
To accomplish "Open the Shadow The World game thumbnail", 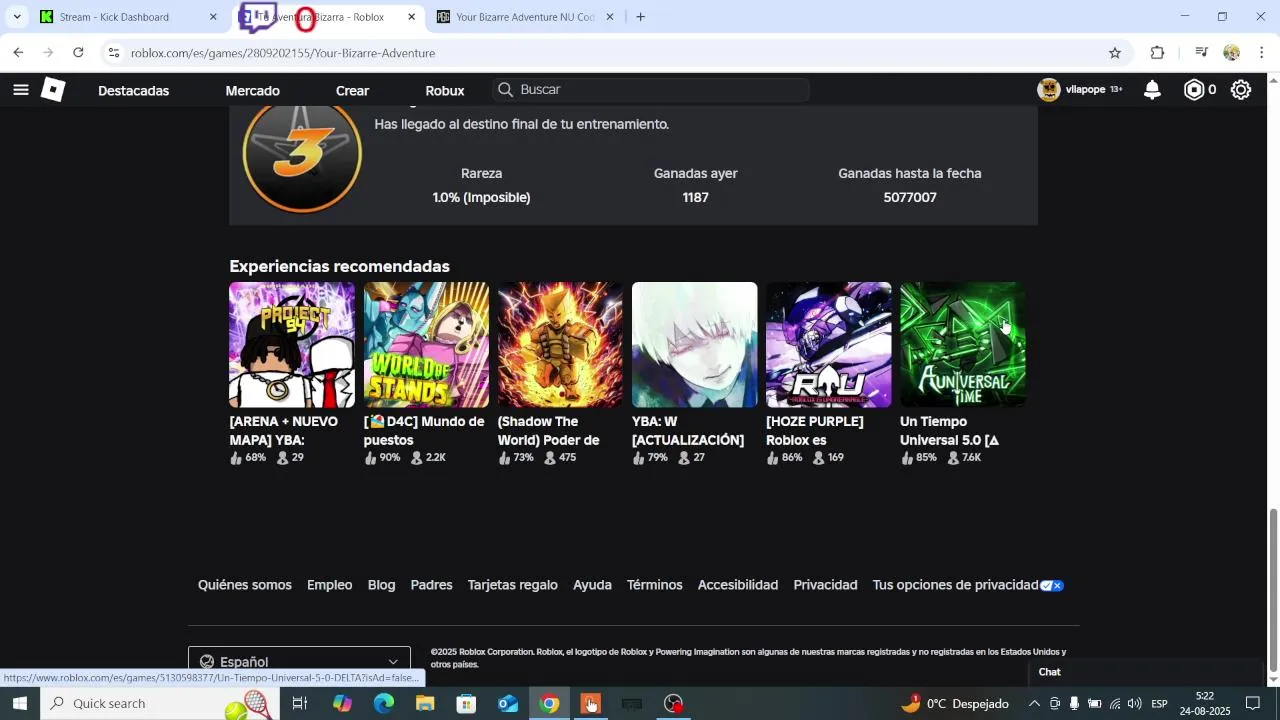I will 560,344.
